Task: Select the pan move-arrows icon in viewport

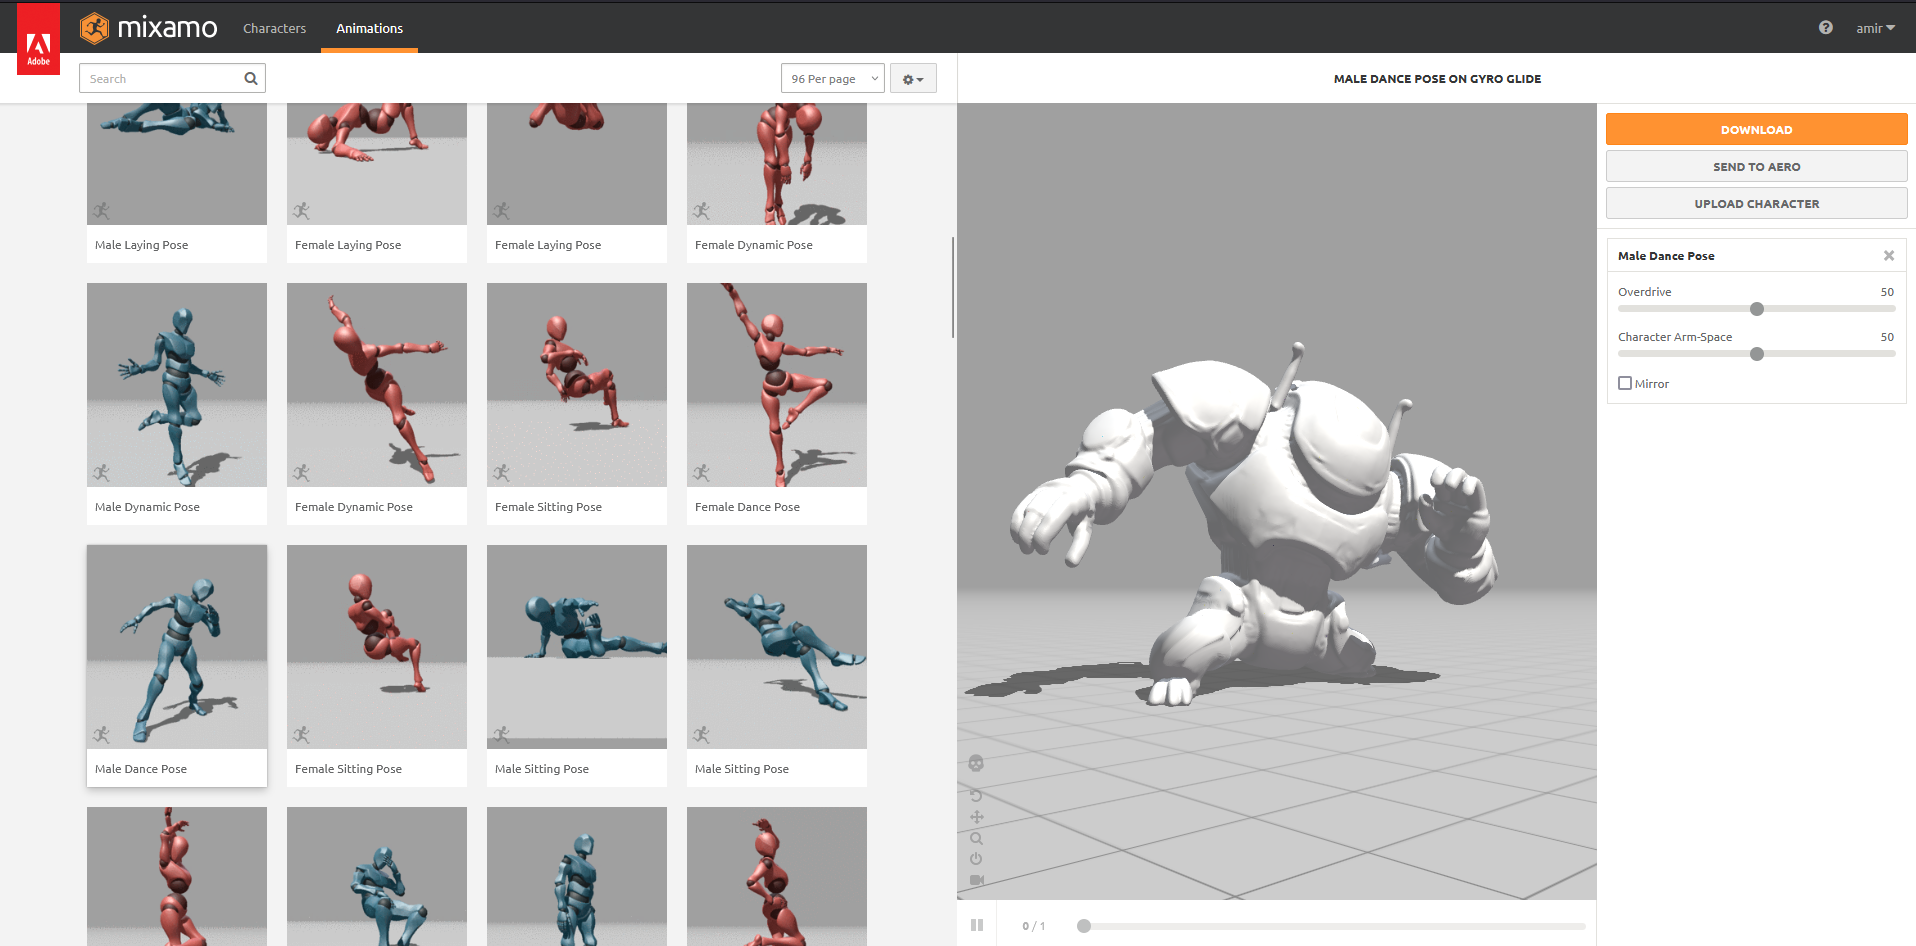Action: coord(976,817)
